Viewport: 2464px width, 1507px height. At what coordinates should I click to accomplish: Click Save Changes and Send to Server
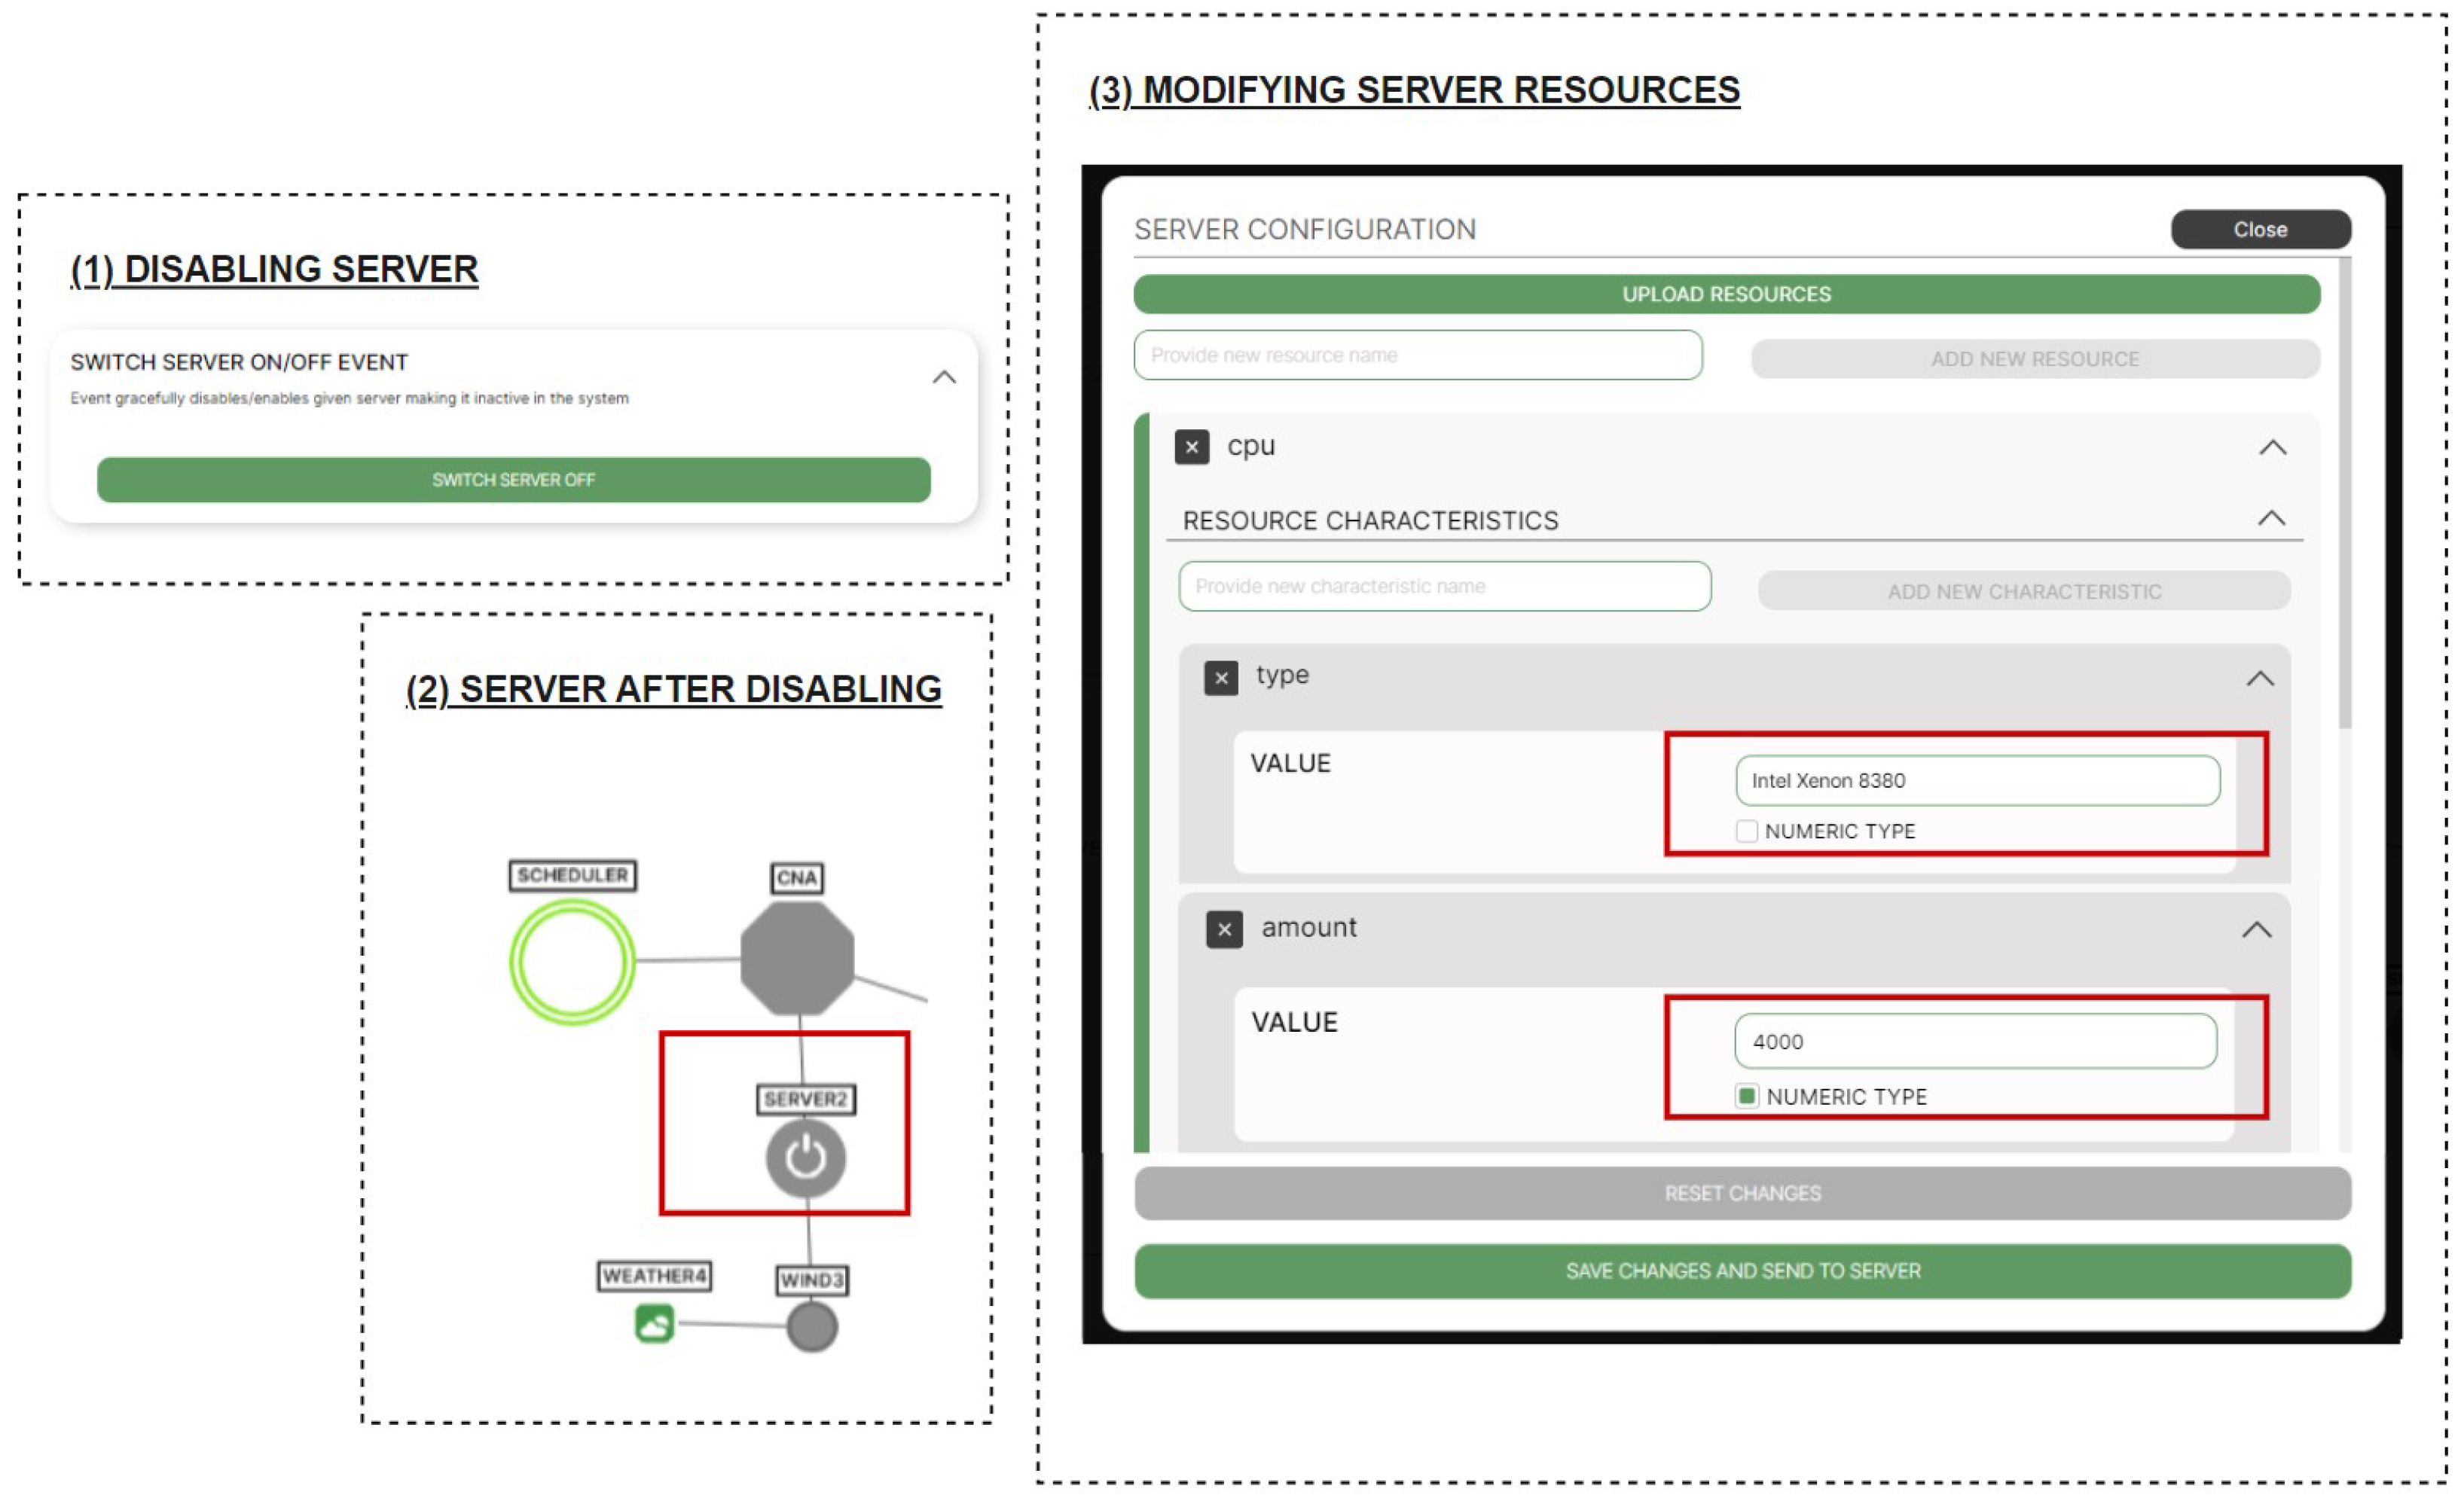[1742, 1271]
